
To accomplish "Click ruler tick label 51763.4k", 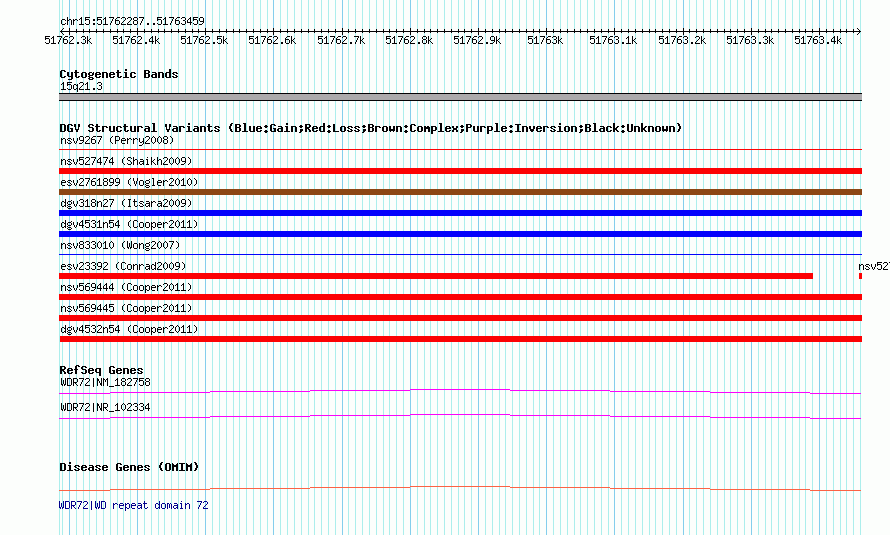I will tap(818, 40).
